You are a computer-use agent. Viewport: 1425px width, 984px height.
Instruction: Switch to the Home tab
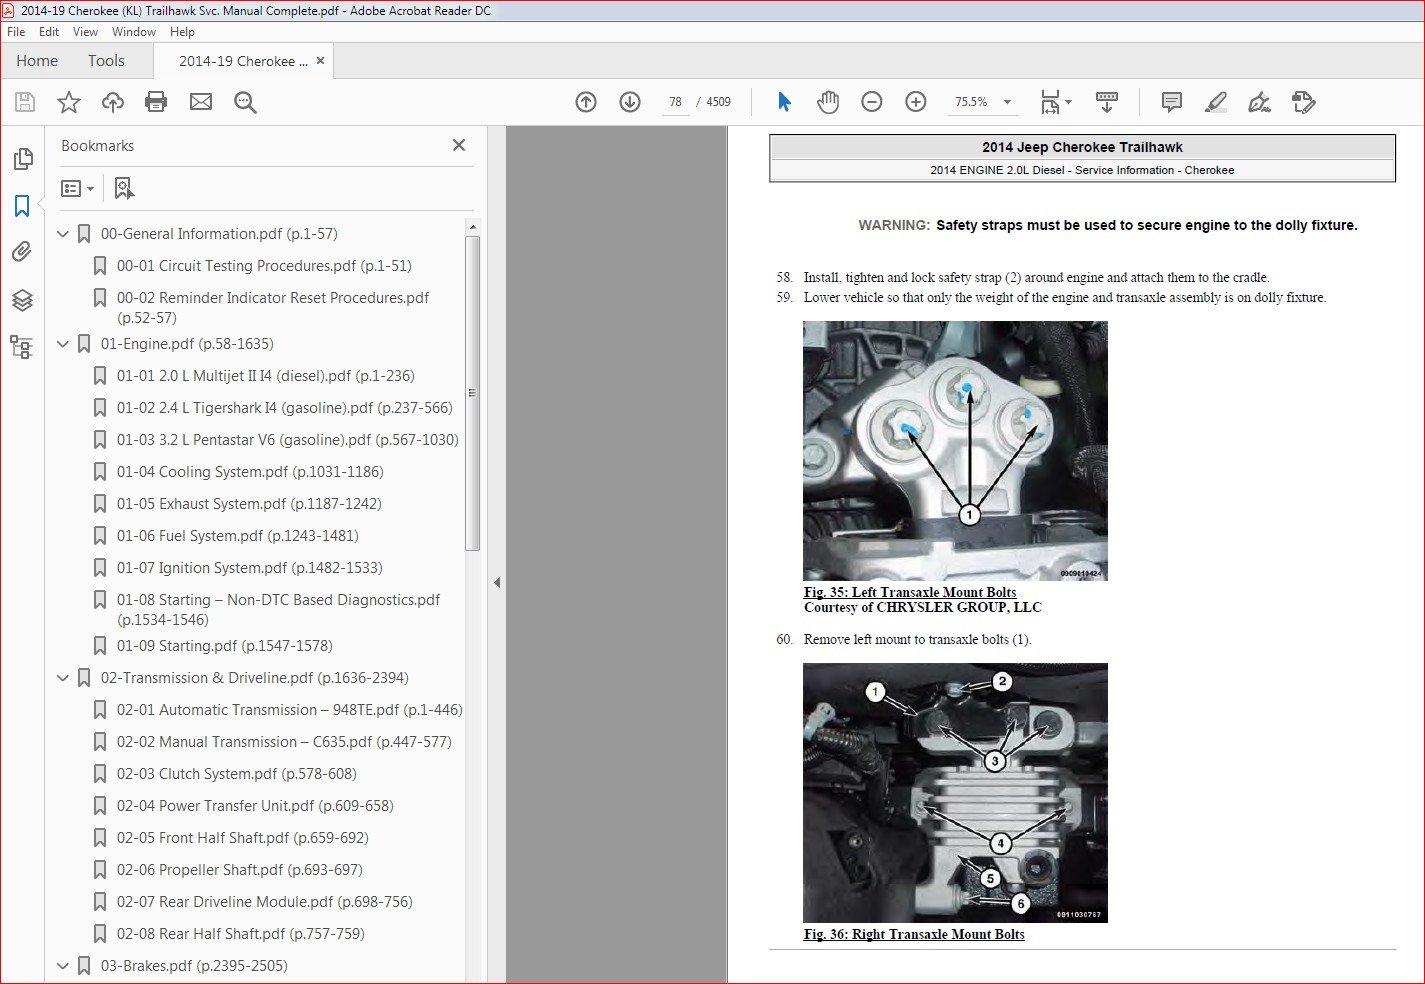click(x=37, y=61)
